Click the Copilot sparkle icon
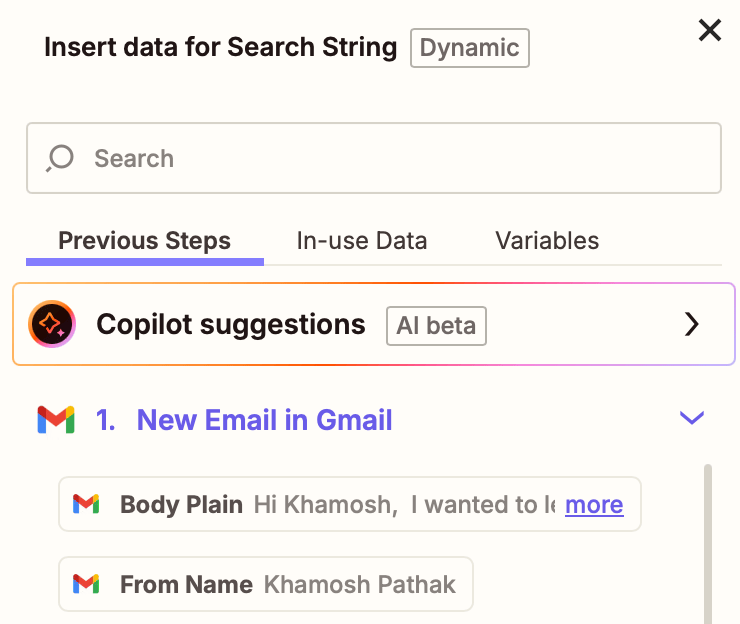Image resolution: width=740 pixels, height=624 pixels. (x=52, y=324)
